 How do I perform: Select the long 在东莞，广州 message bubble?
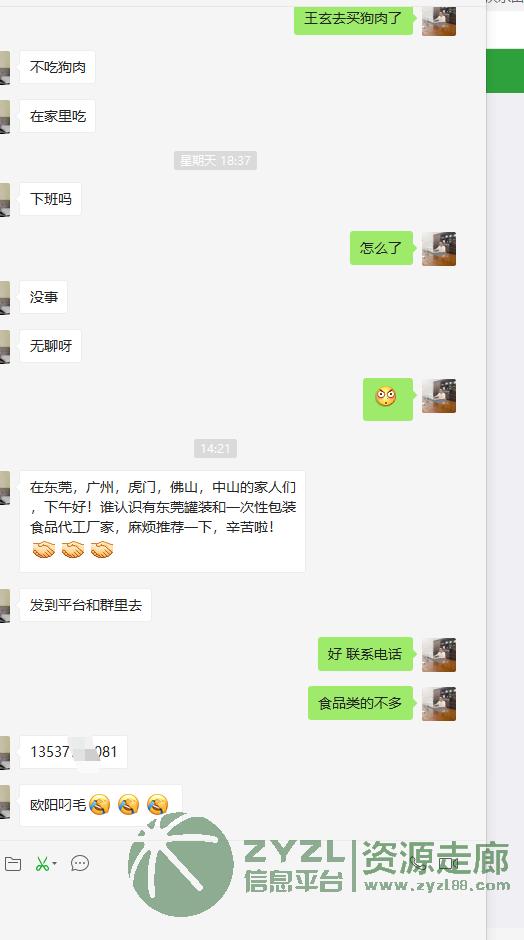click(x=162, y=522)
